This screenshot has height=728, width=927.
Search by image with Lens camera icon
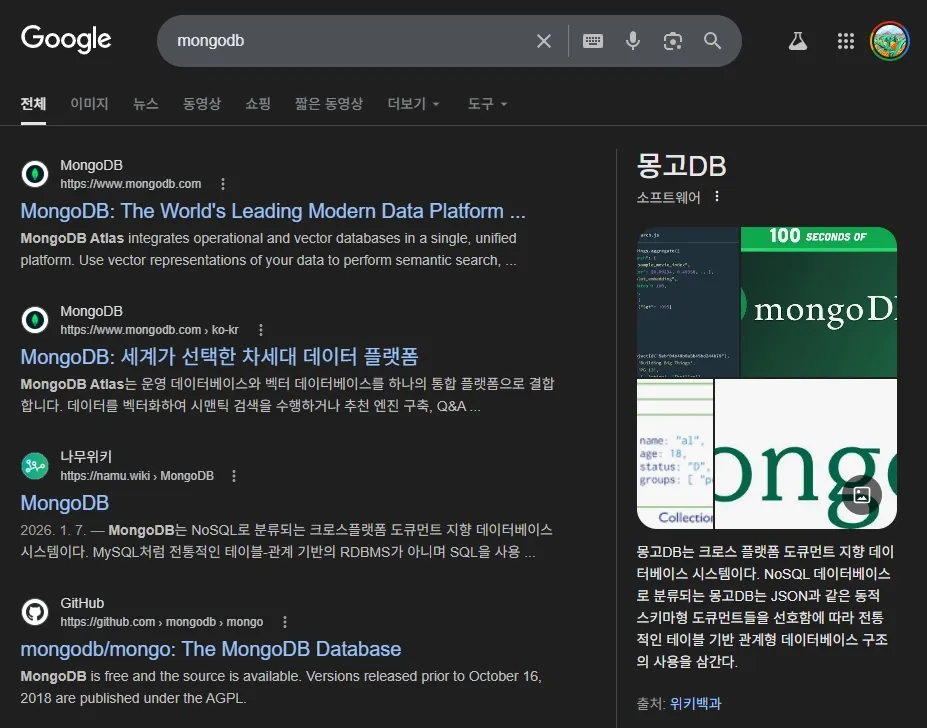coord(673,41)
